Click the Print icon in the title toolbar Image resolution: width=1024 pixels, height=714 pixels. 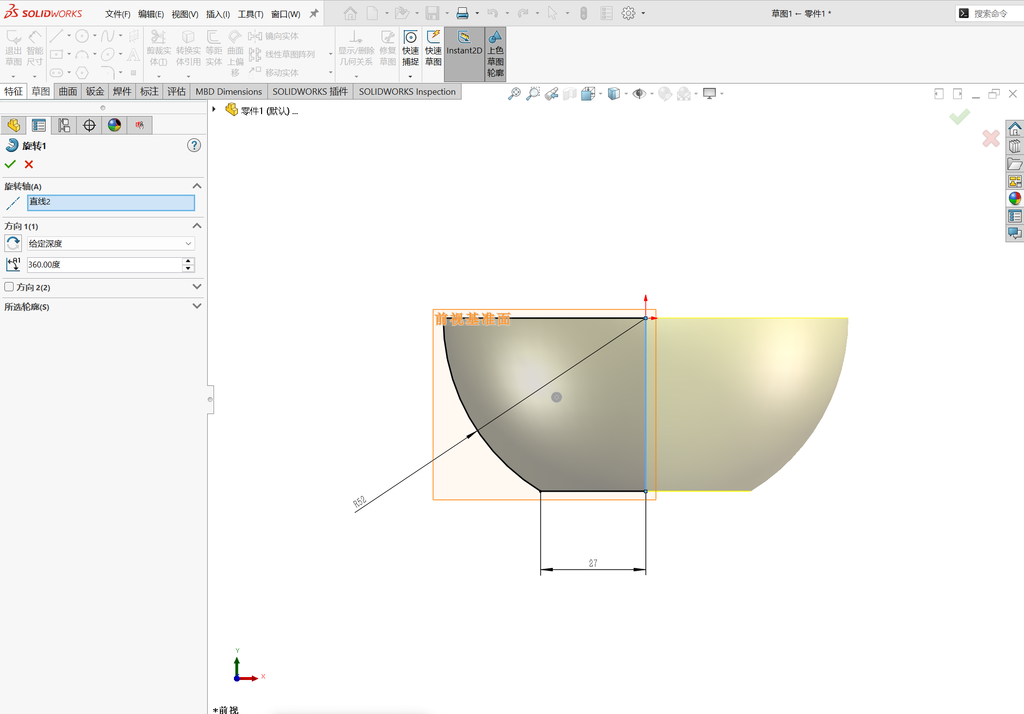(462, 13)
